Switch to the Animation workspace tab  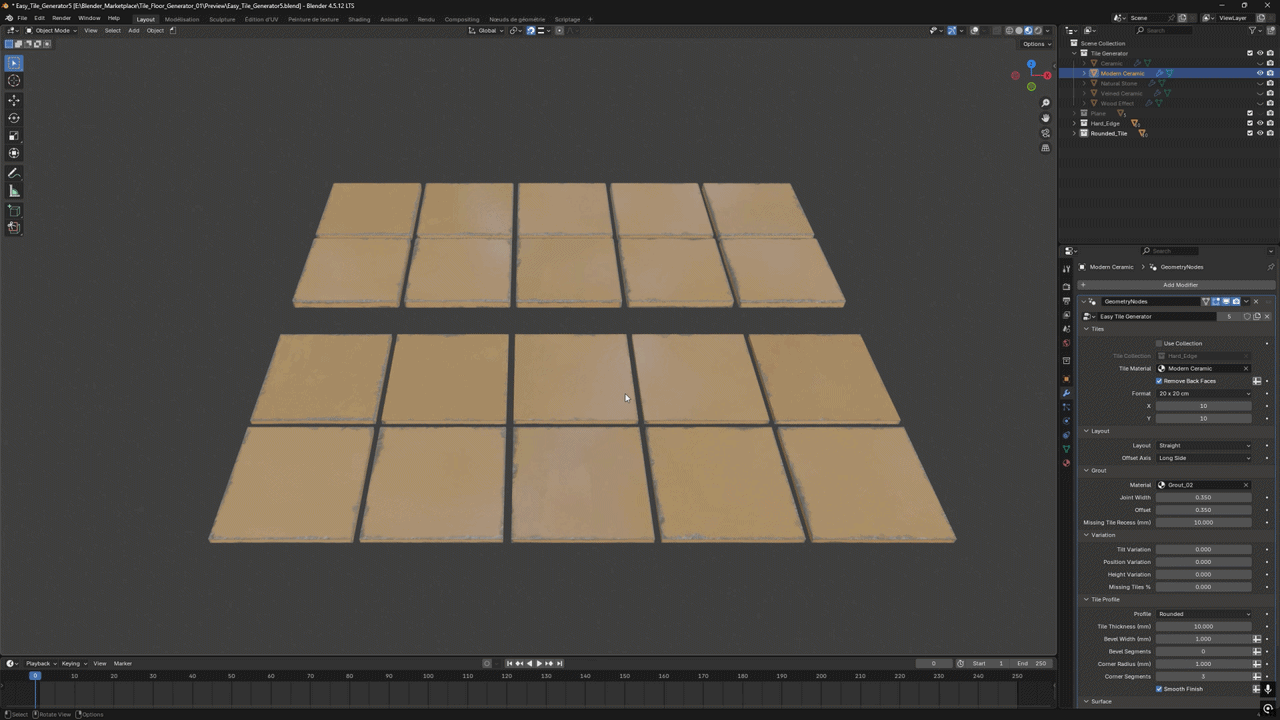pos(393,19)
